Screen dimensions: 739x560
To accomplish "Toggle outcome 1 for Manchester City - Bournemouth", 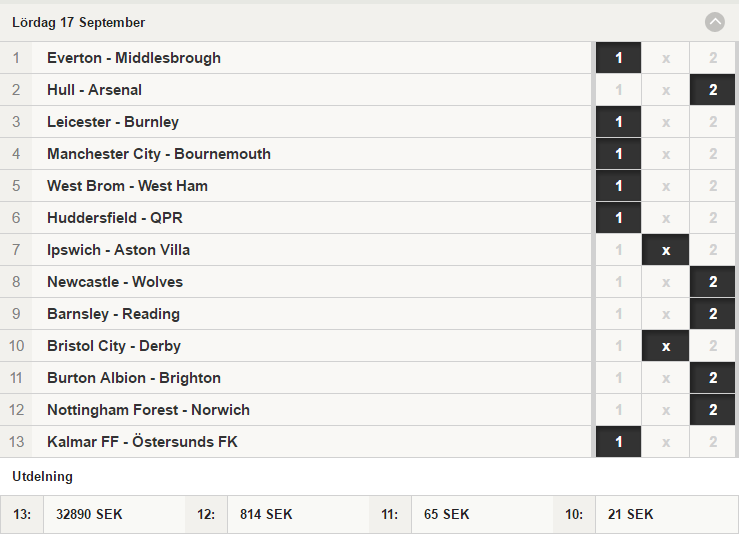I will click(618, 154).
